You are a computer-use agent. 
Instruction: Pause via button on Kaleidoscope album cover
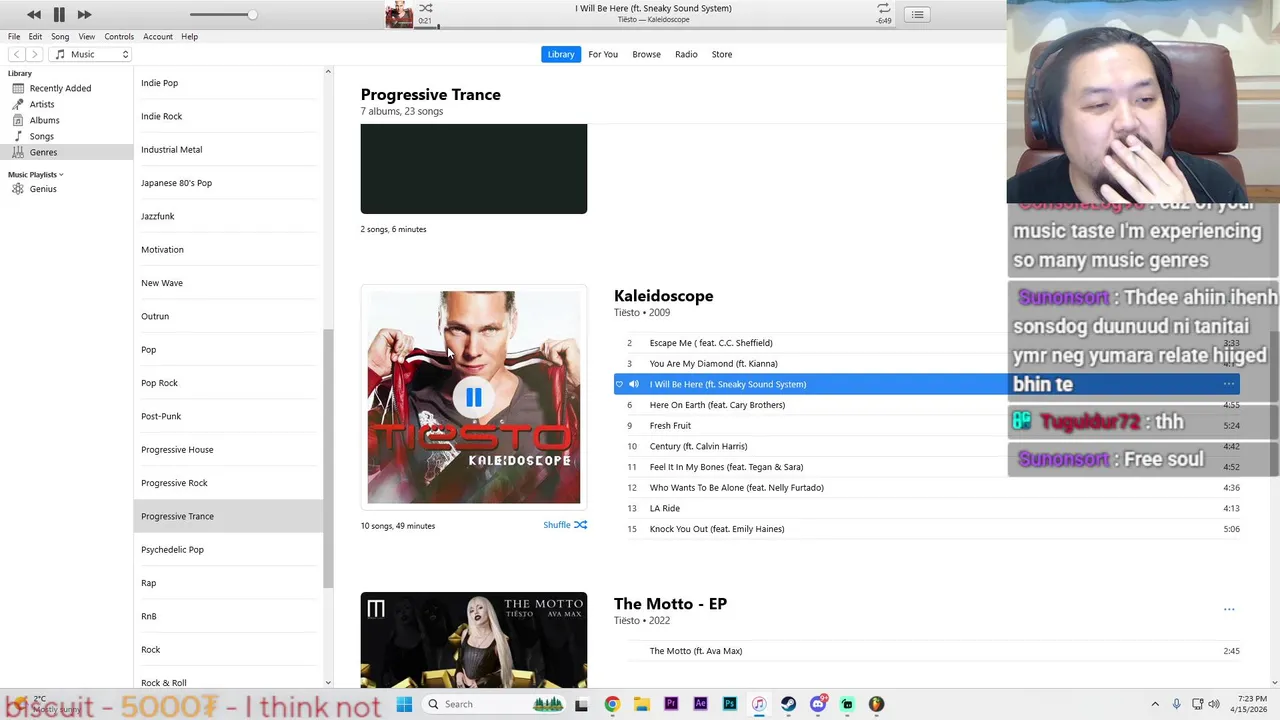click(x=474, y=398)
